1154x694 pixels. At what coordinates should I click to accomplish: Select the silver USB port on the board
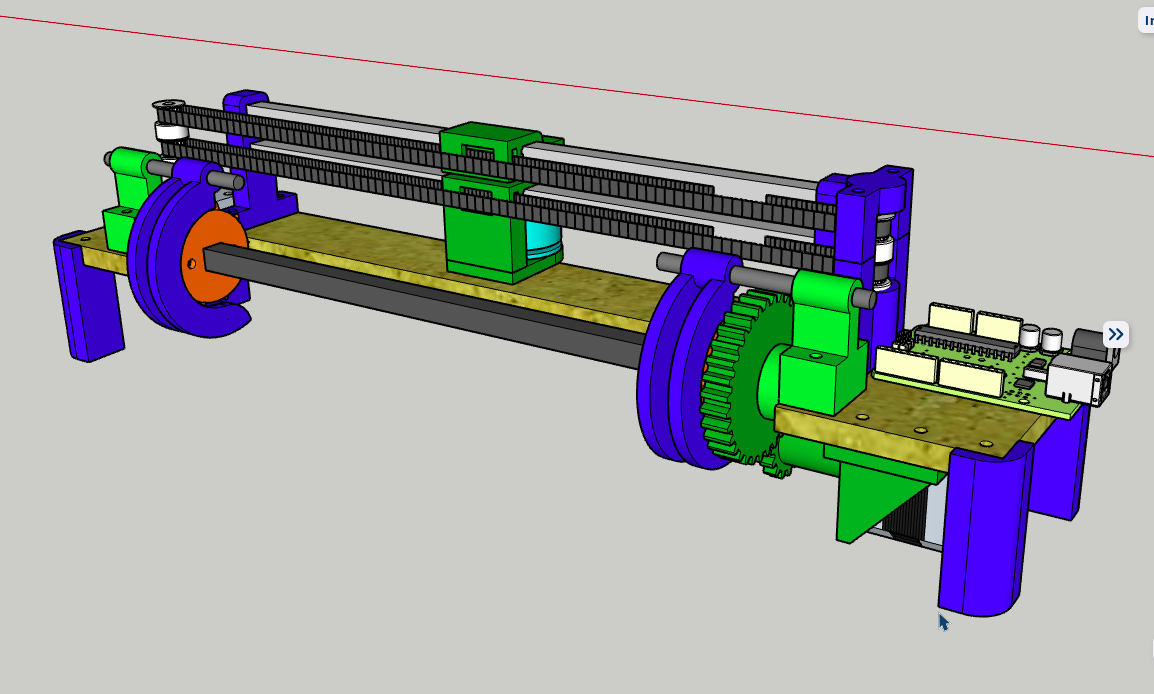(1075, 380)
